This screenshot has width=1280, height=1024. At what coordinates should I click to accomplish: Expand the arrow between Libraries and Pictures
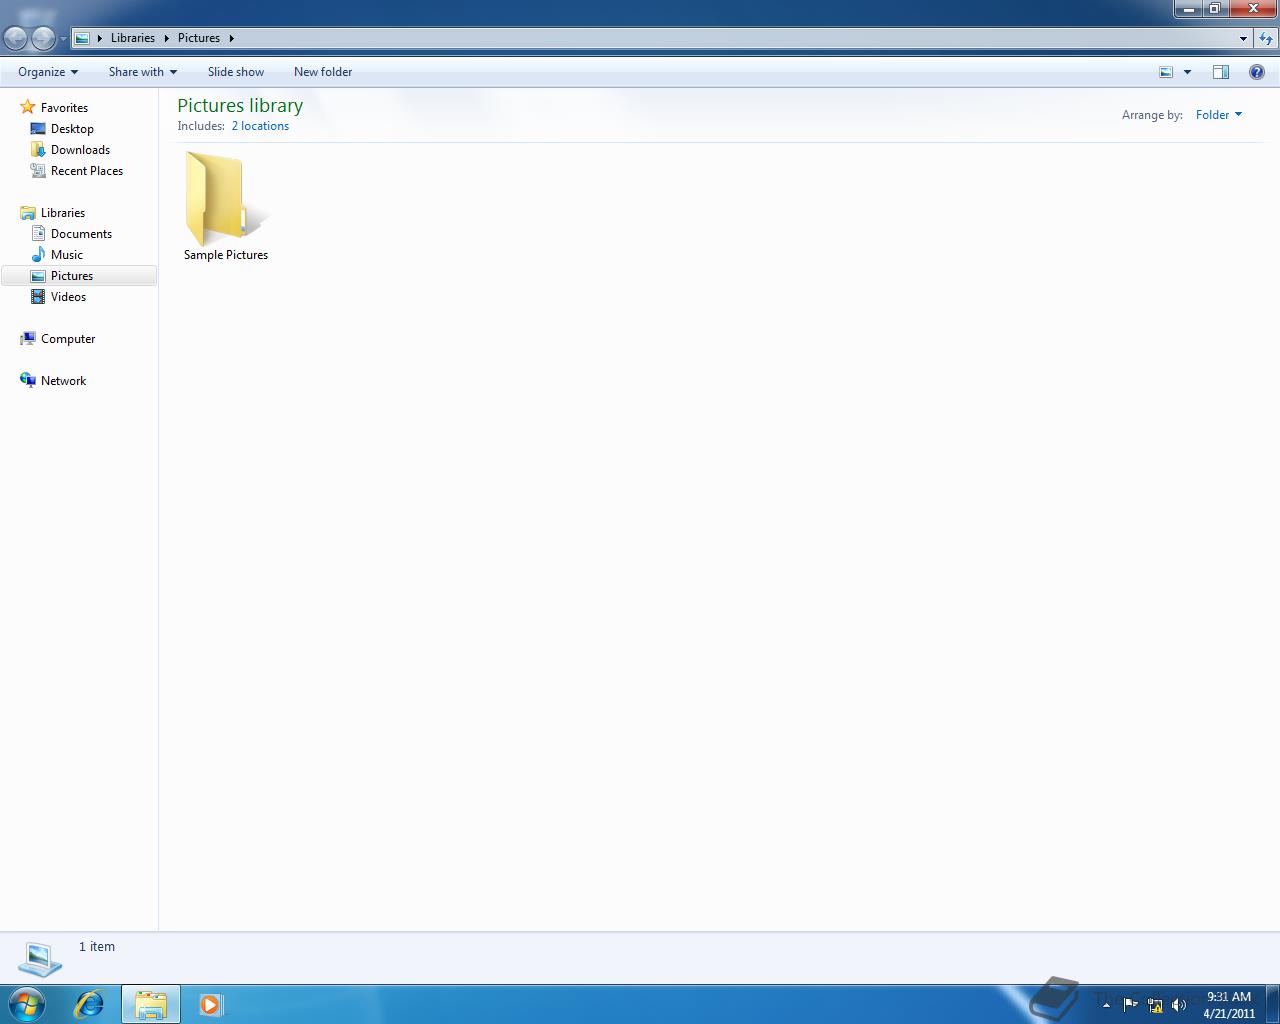click(x=166, y=38)
